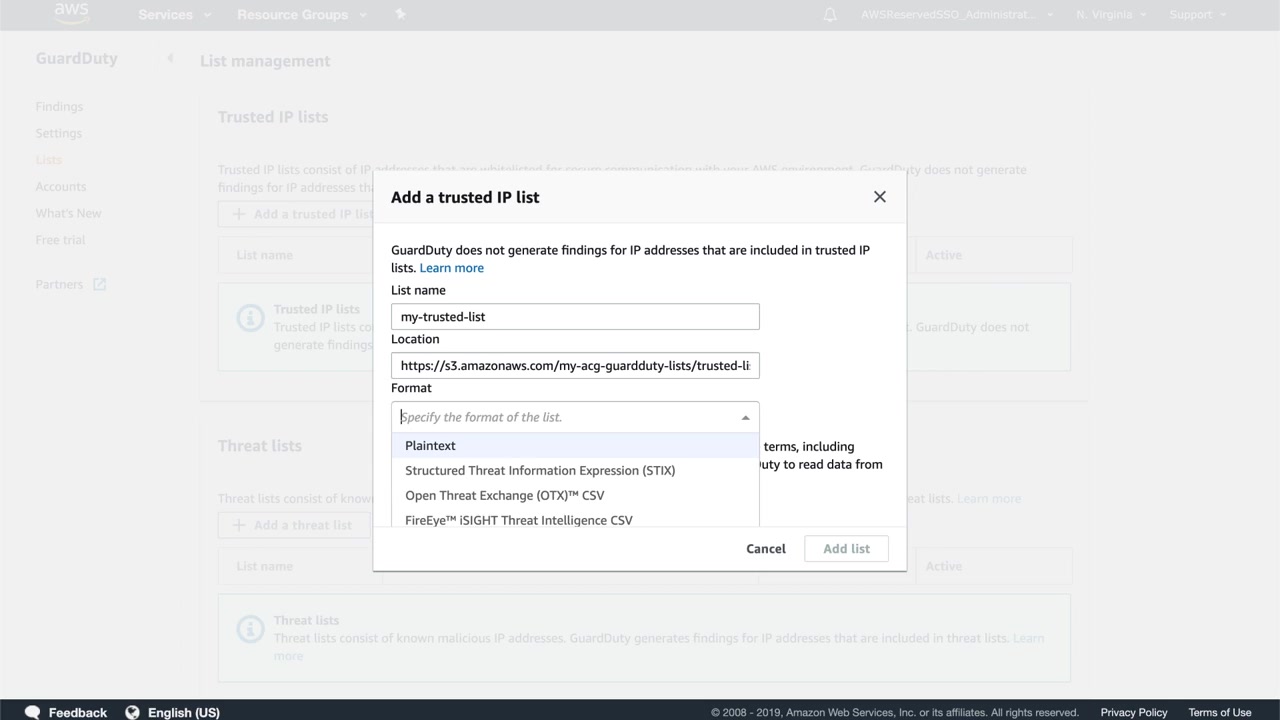Choose Structured Threat Information Expression (STIX)
1280x720 pixels.
[540, 471]
